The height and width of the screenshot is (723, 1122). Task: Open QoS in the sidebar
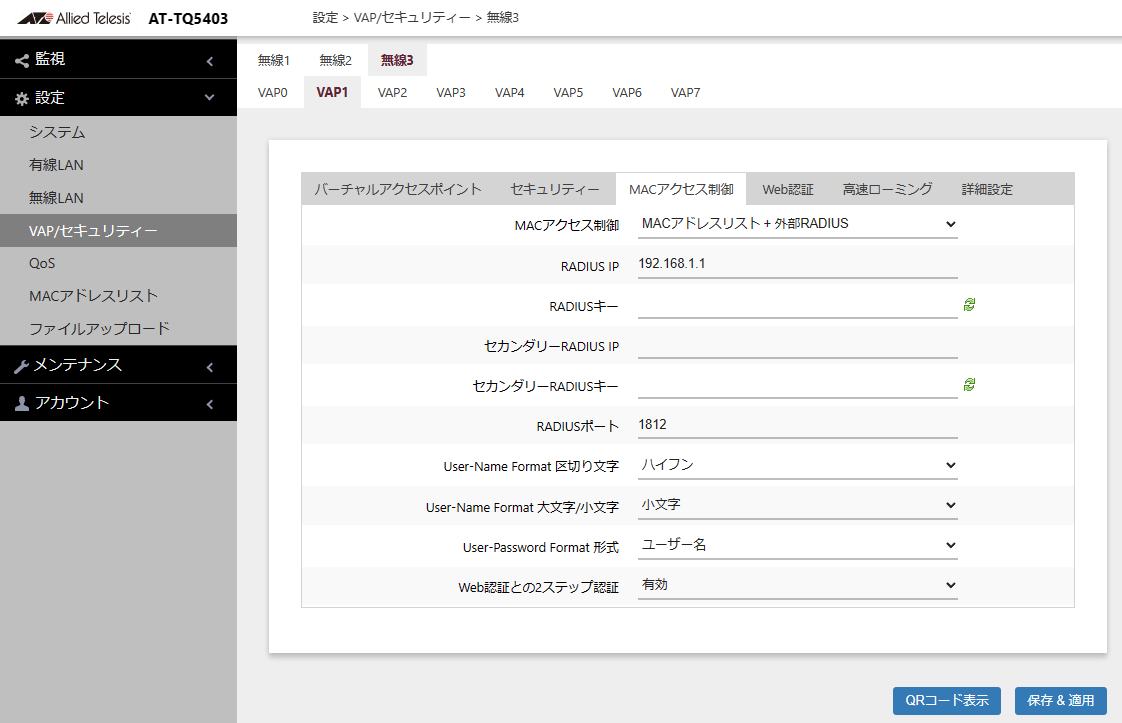[x=118, y=263]
